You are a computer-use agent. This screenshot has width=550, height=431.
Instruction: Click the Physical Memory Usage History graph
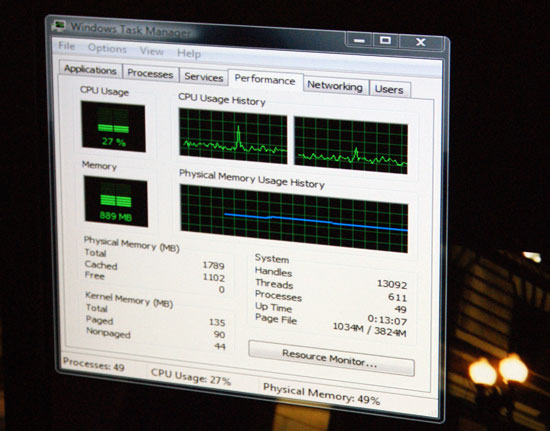tap(294, 218)
